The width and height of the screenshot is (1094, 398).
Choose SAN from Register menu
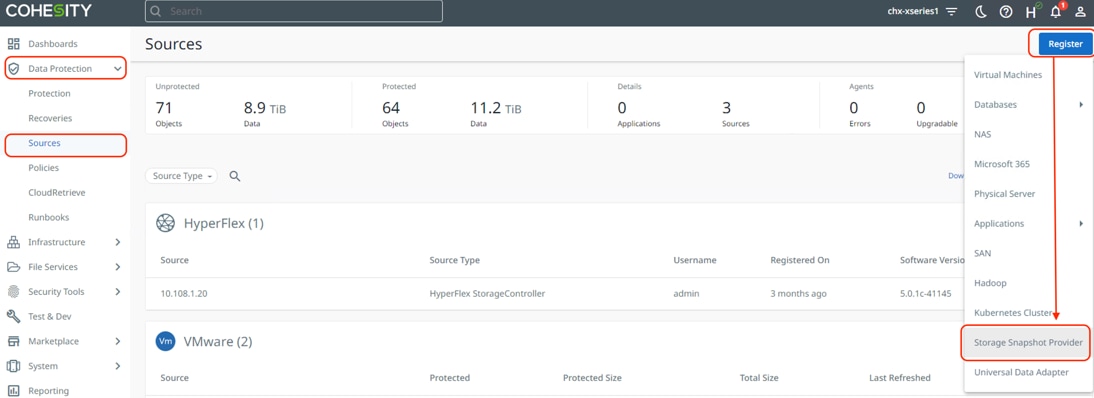coord(982,253)
